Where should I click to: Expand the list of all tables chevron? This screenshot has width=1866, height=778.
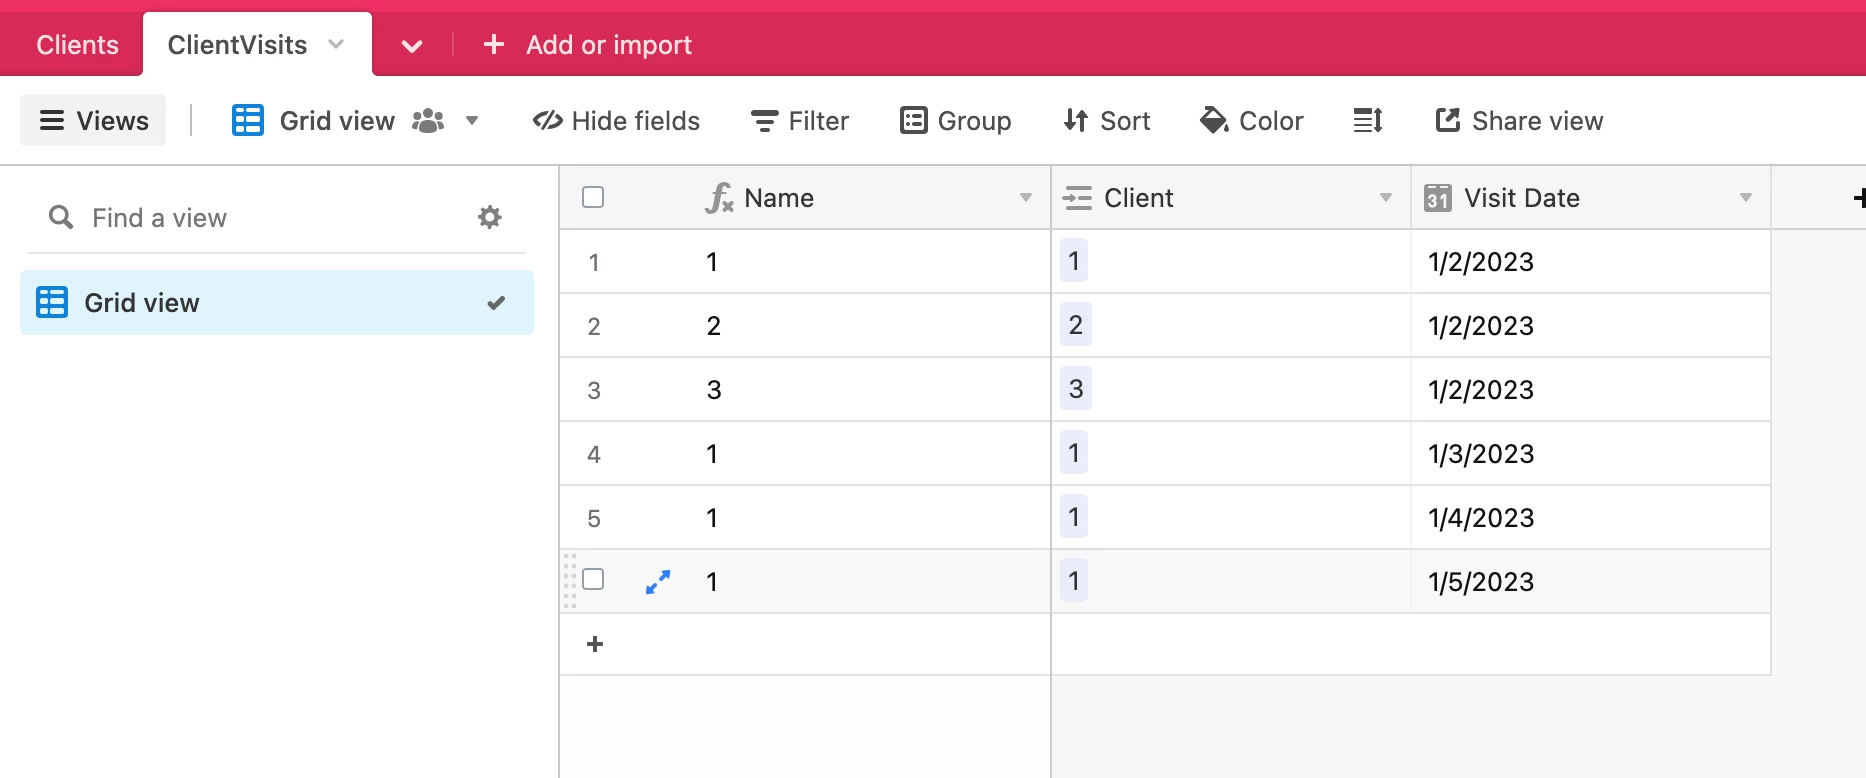point(412,46)
